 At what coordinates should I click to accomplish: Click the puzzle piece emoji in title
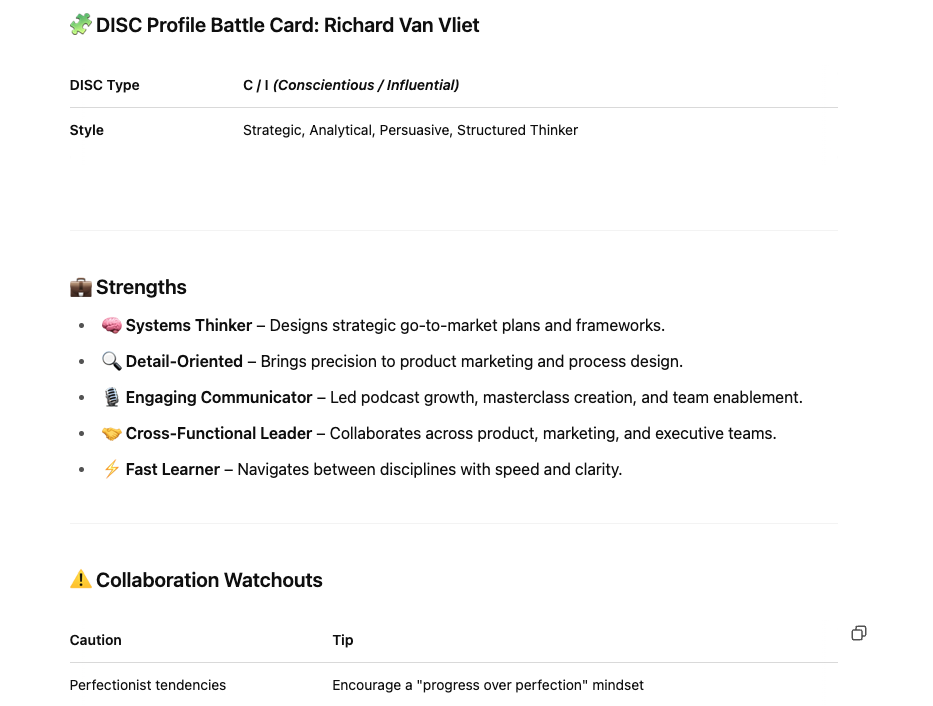coord(81,24)
